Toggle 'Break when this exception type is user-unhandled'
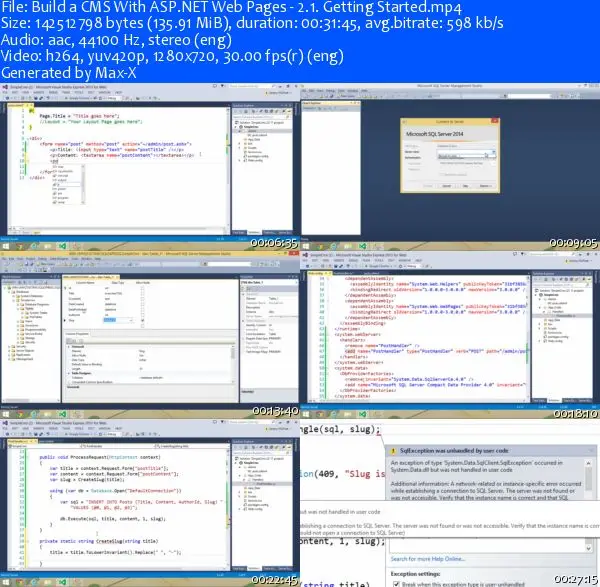600x587 pixels. click(396, 584)
